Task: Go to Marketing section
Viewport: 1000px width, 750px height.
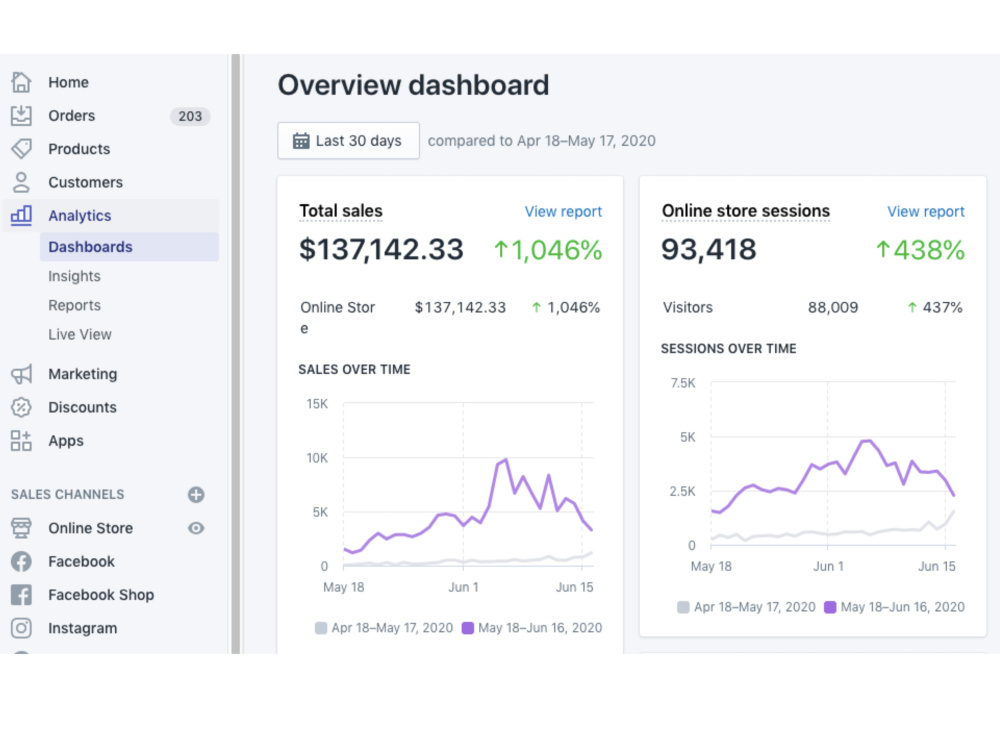Action: (83, 374)
